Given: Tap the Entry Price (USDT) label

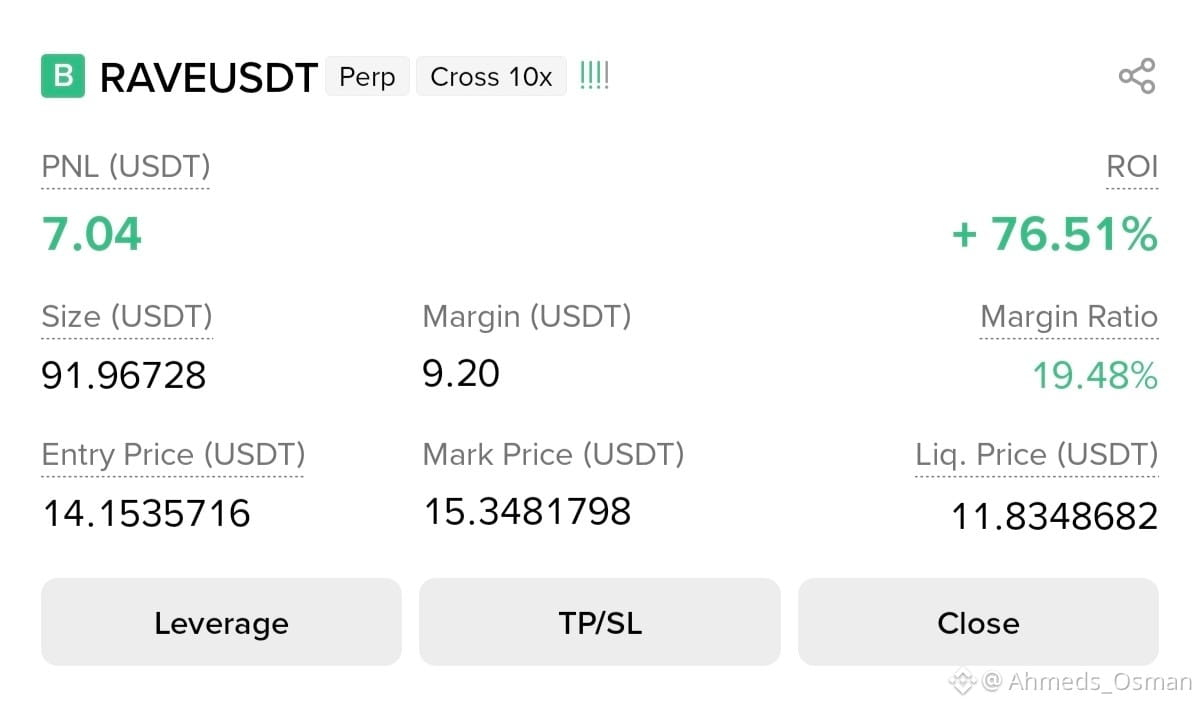Looking at the screenshot, I should tap(173, 455).
